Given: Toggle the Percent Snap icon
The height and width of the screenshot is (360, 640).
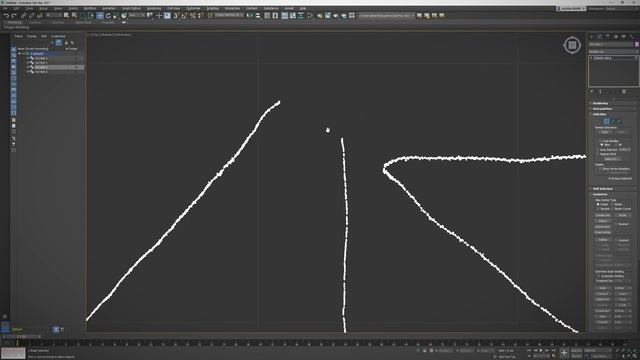Looking at the screenshot, I should 192,16.
